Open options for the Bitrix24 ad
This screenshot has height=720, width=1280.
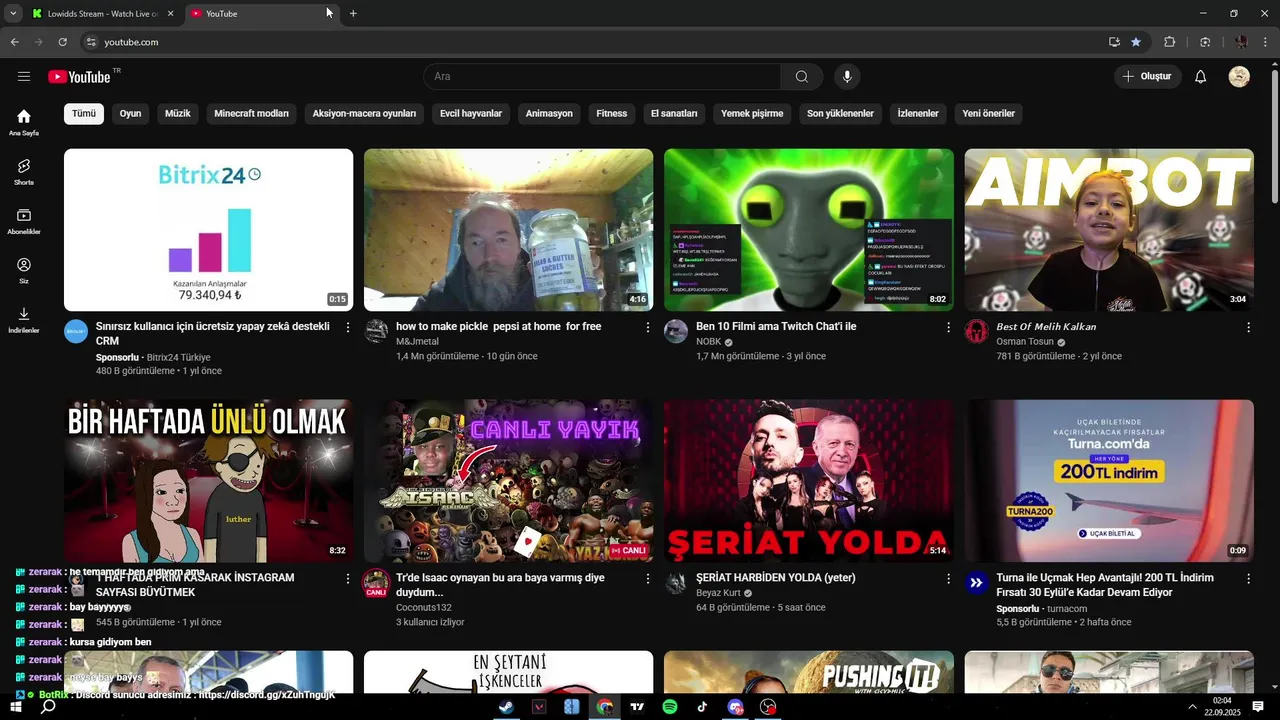[x=348, y=327]
